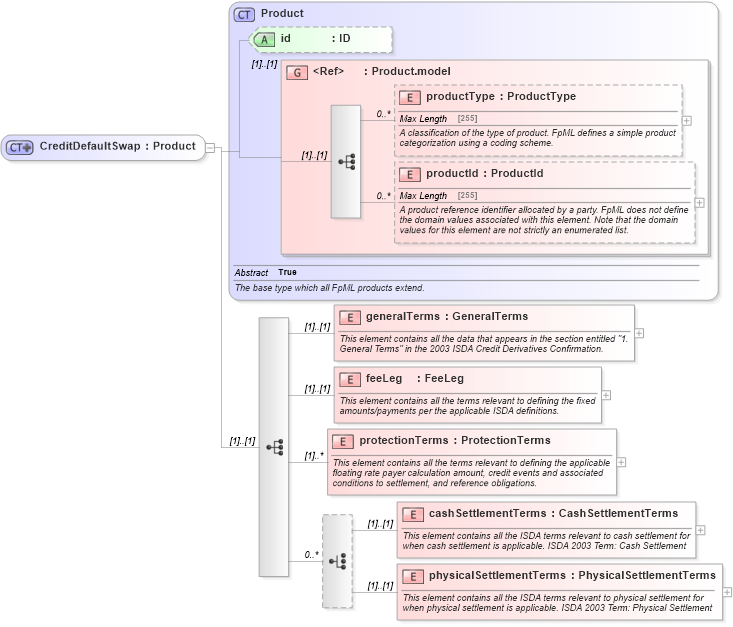This screenshot has width=733, height=627.
Task: Select the A attribute icon for id
Action: (263, 39)
